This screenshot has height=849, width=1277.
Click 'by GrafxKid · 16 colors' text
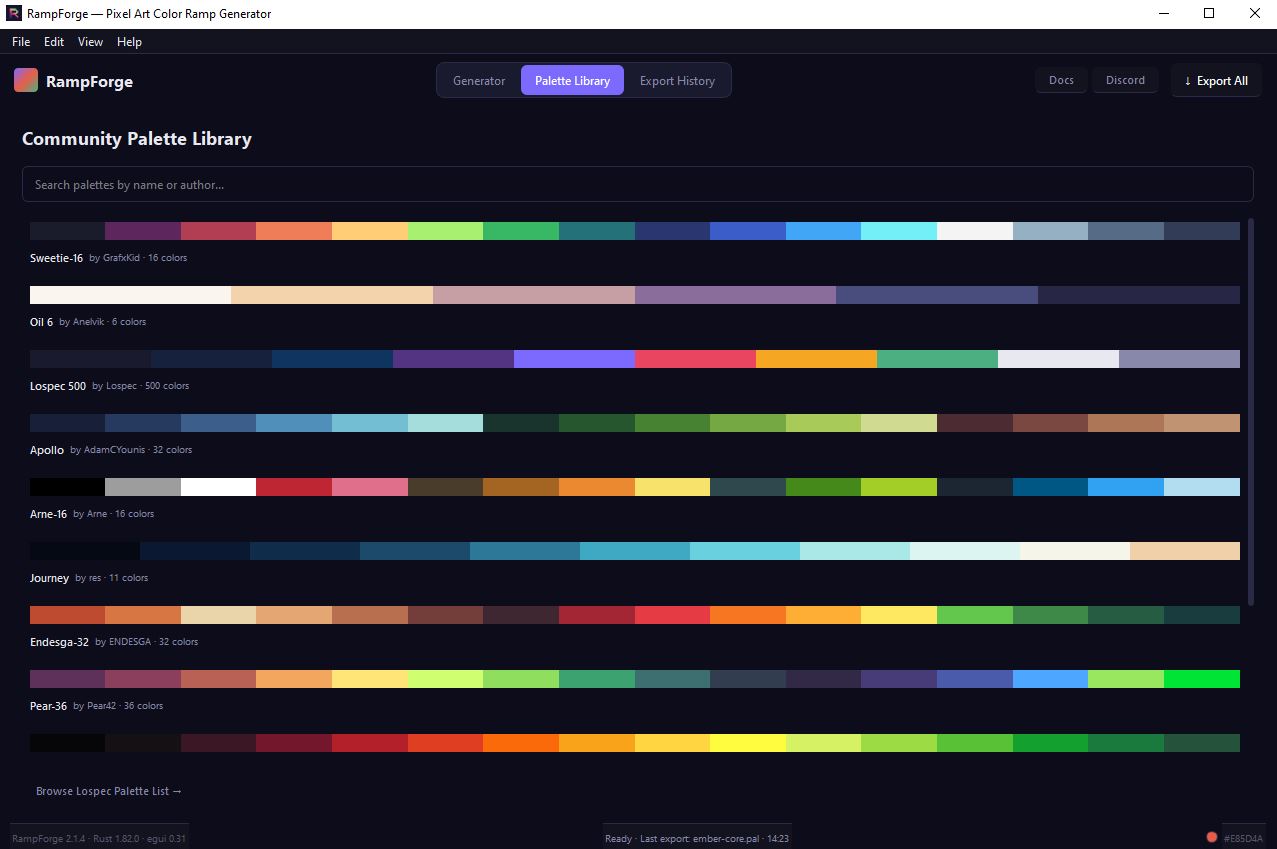click(x=138, y=258)
